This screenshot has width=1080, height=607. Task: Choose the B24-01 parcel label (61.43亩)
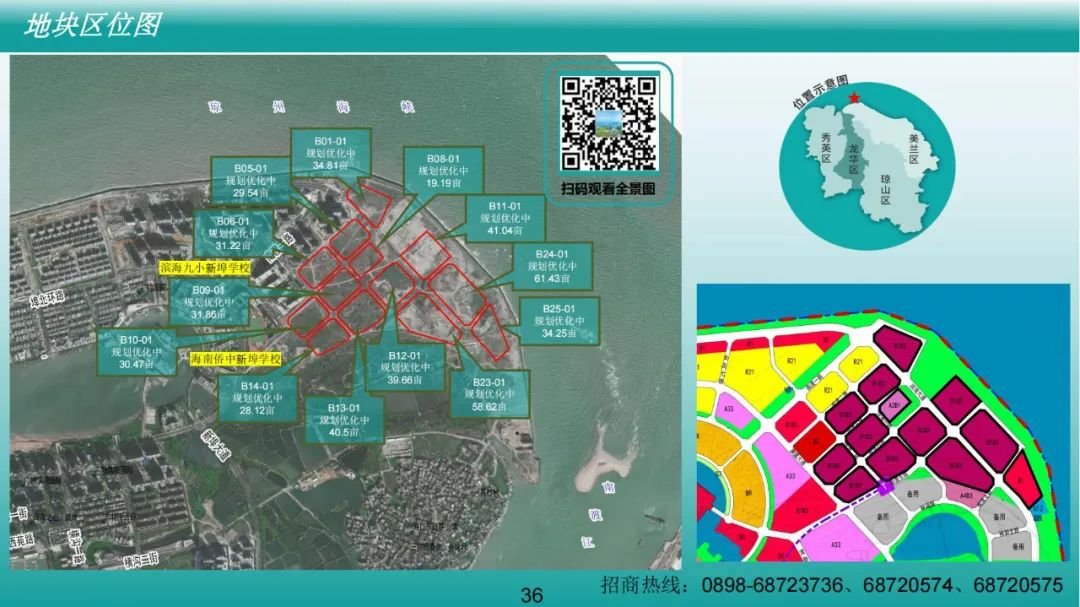pos(551,267)
